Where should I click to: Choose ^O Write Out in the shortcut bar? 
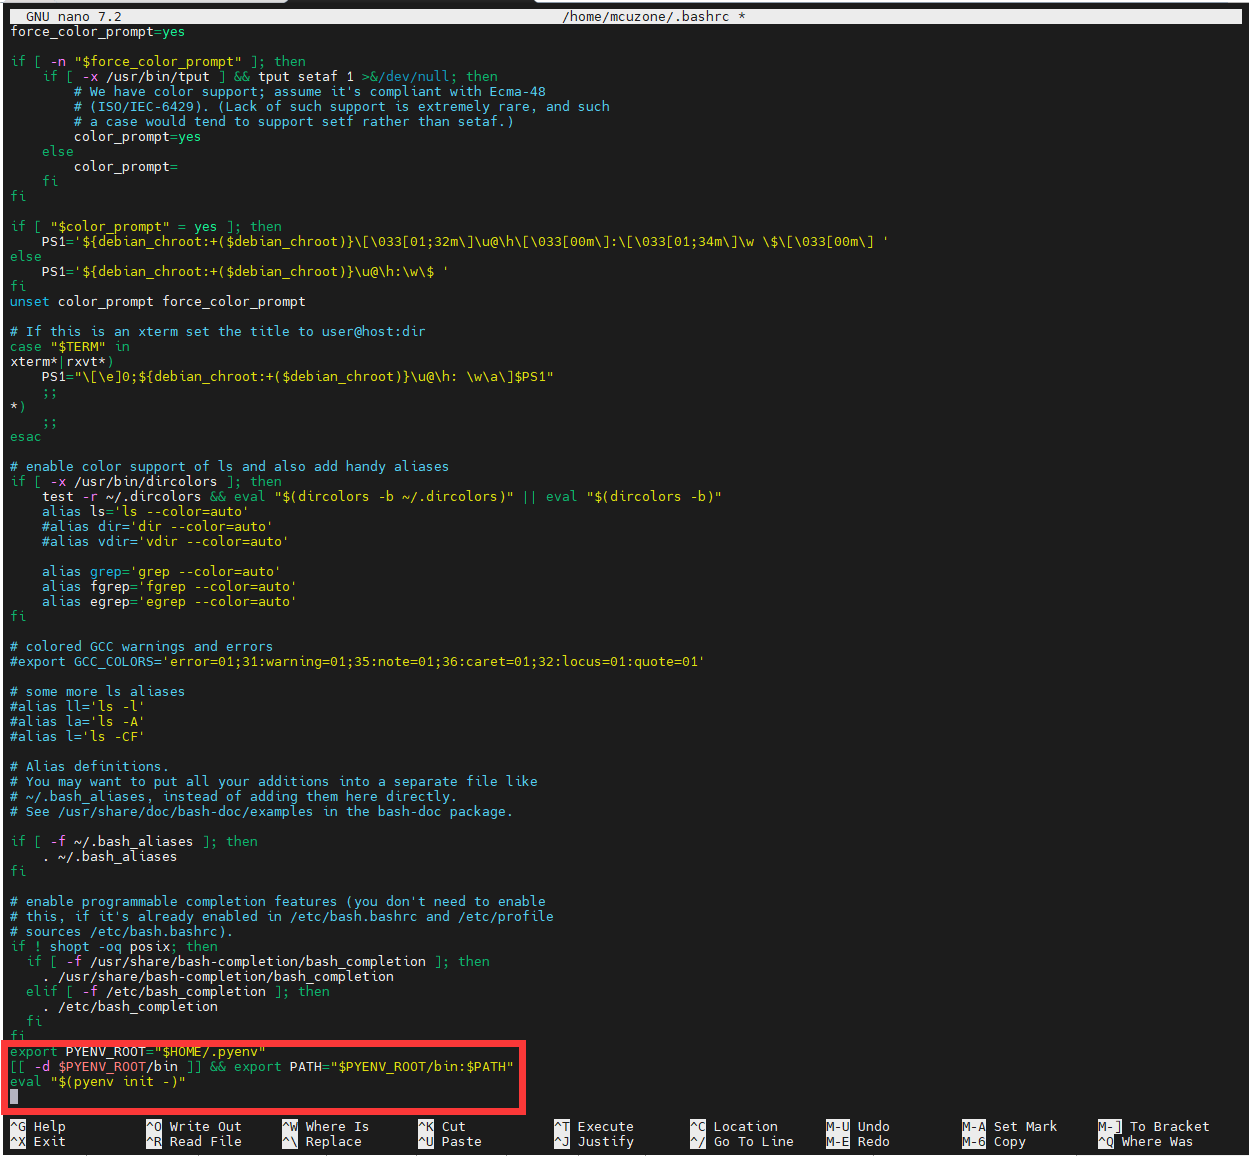pyautogui.click(x=194, y=1126)
